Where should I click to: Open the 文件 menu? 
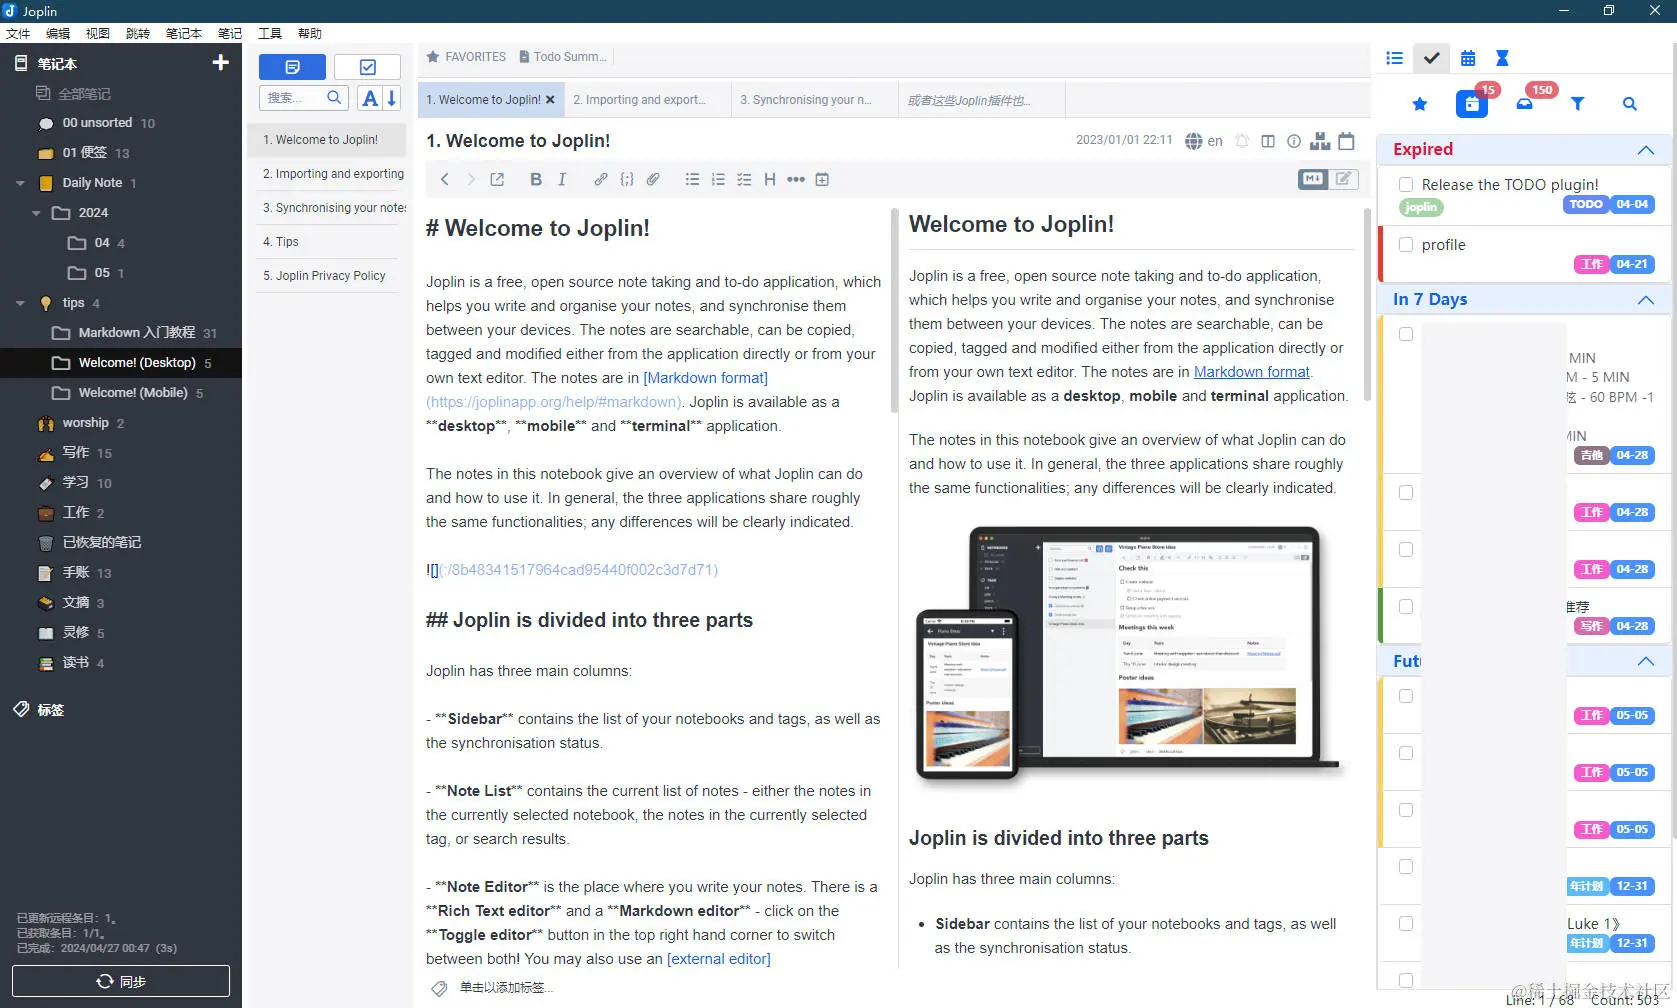click(18, 33)
